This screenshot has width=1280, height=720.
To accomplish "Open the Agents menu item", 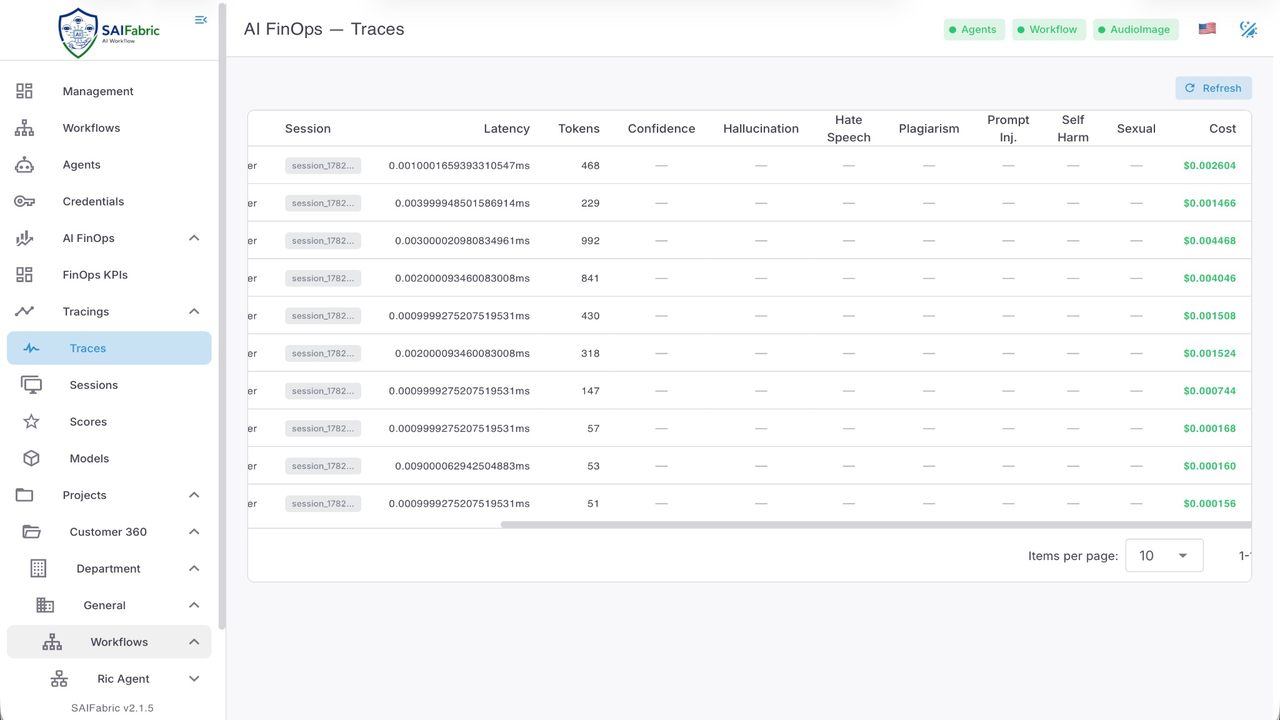I will 109,165.
